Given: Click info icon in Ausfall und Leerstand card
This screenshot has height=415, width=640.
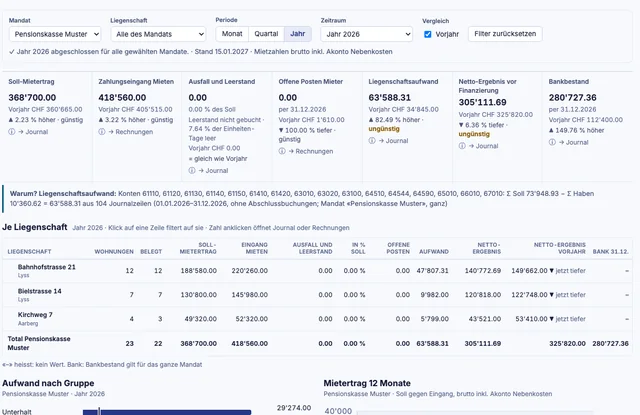Looking at the screenshot, I should (x=192, y=171).
